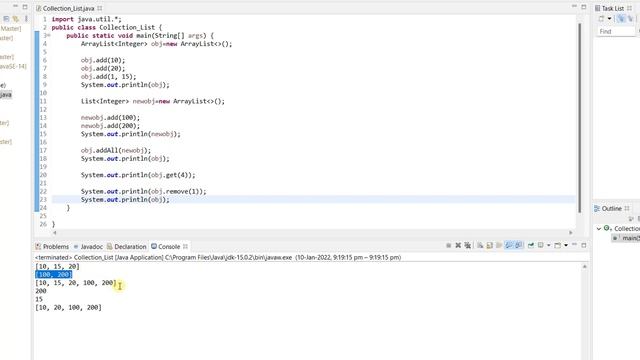Screen dimensions: 640x360
Task: Click System.out.println(obj.get(4)) line
Action: pos(138,175)
